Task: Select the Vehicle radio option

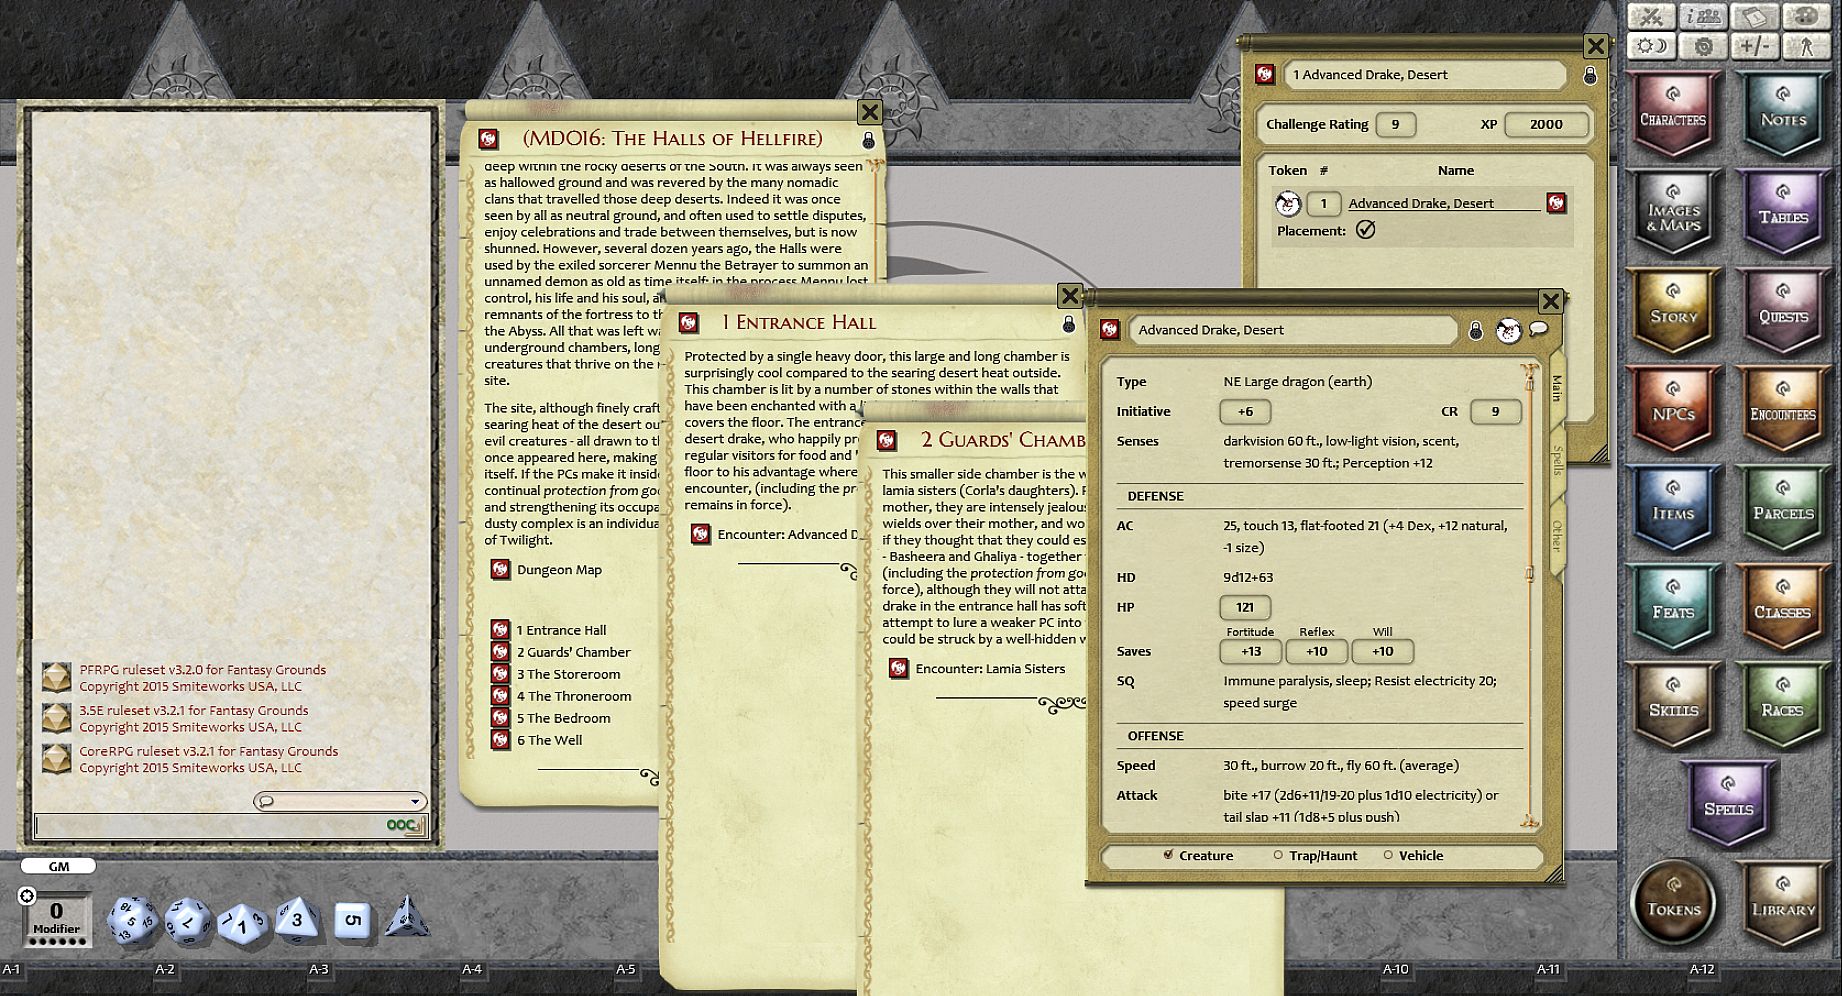Action: (1388, 855)
